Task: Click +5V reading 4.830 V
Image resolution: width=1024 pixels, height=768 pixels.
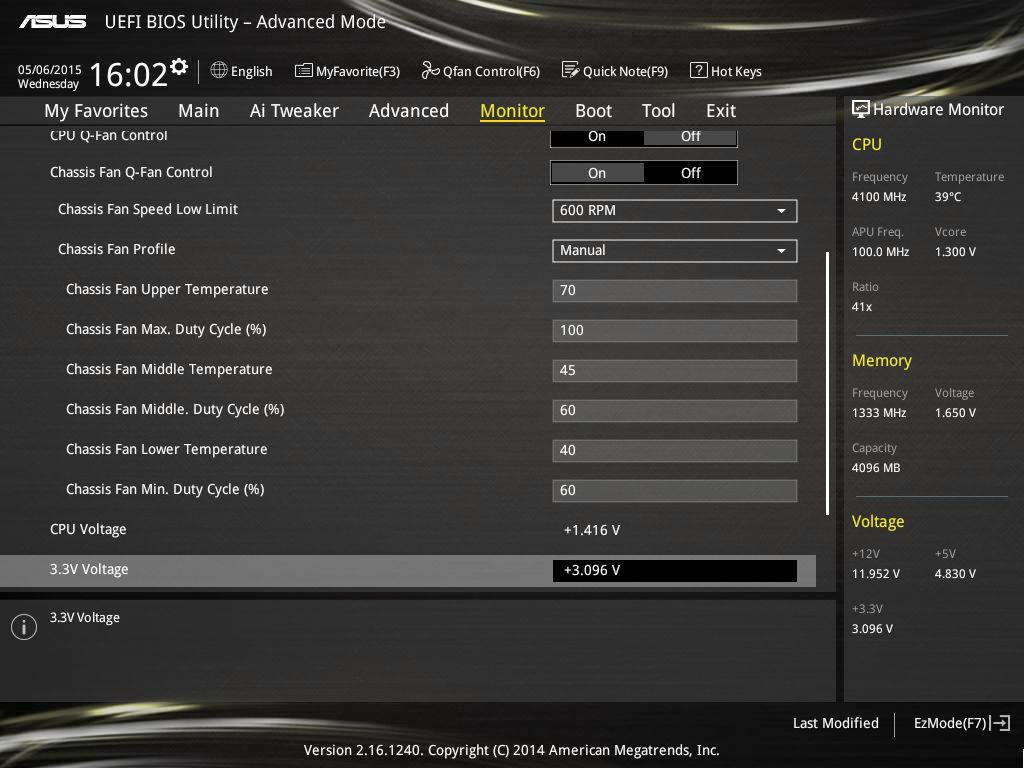Action: point(955,573)
